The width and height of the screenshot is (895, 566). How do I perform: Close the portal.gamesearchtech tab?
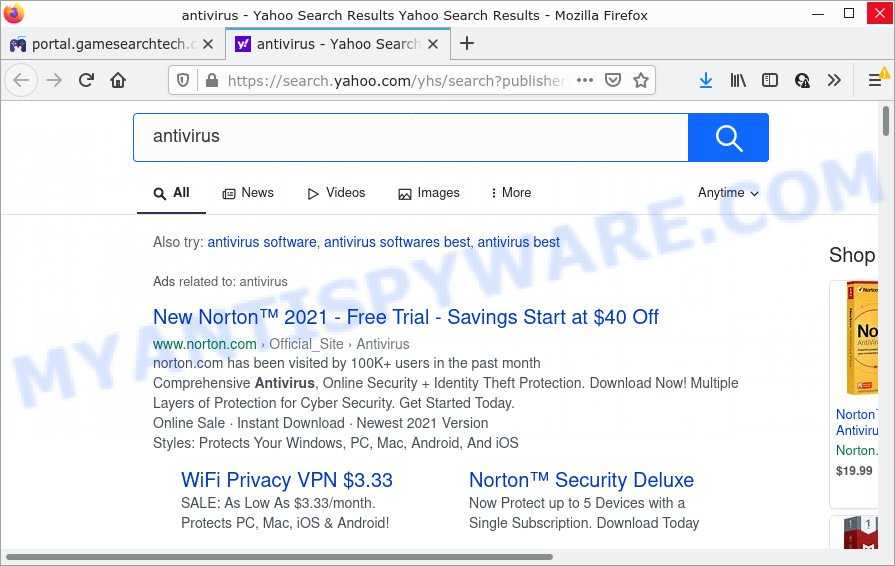pos(208,44)
